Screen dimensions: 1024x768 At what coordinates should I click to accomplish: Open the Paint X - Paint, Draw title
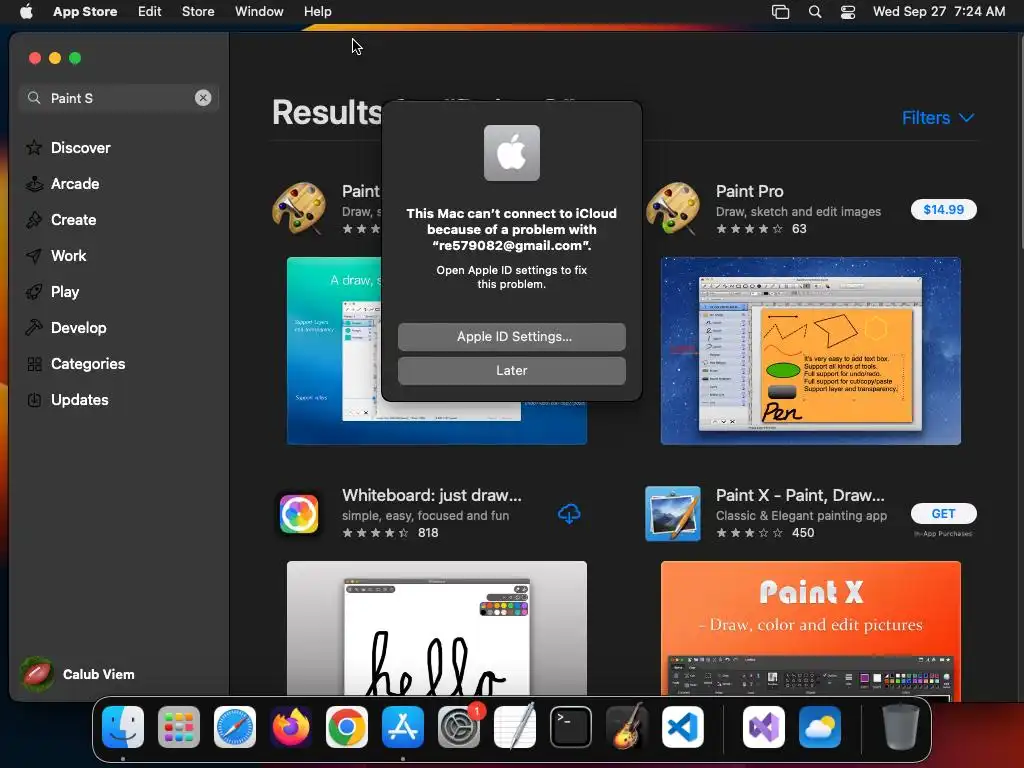(800, 496)
